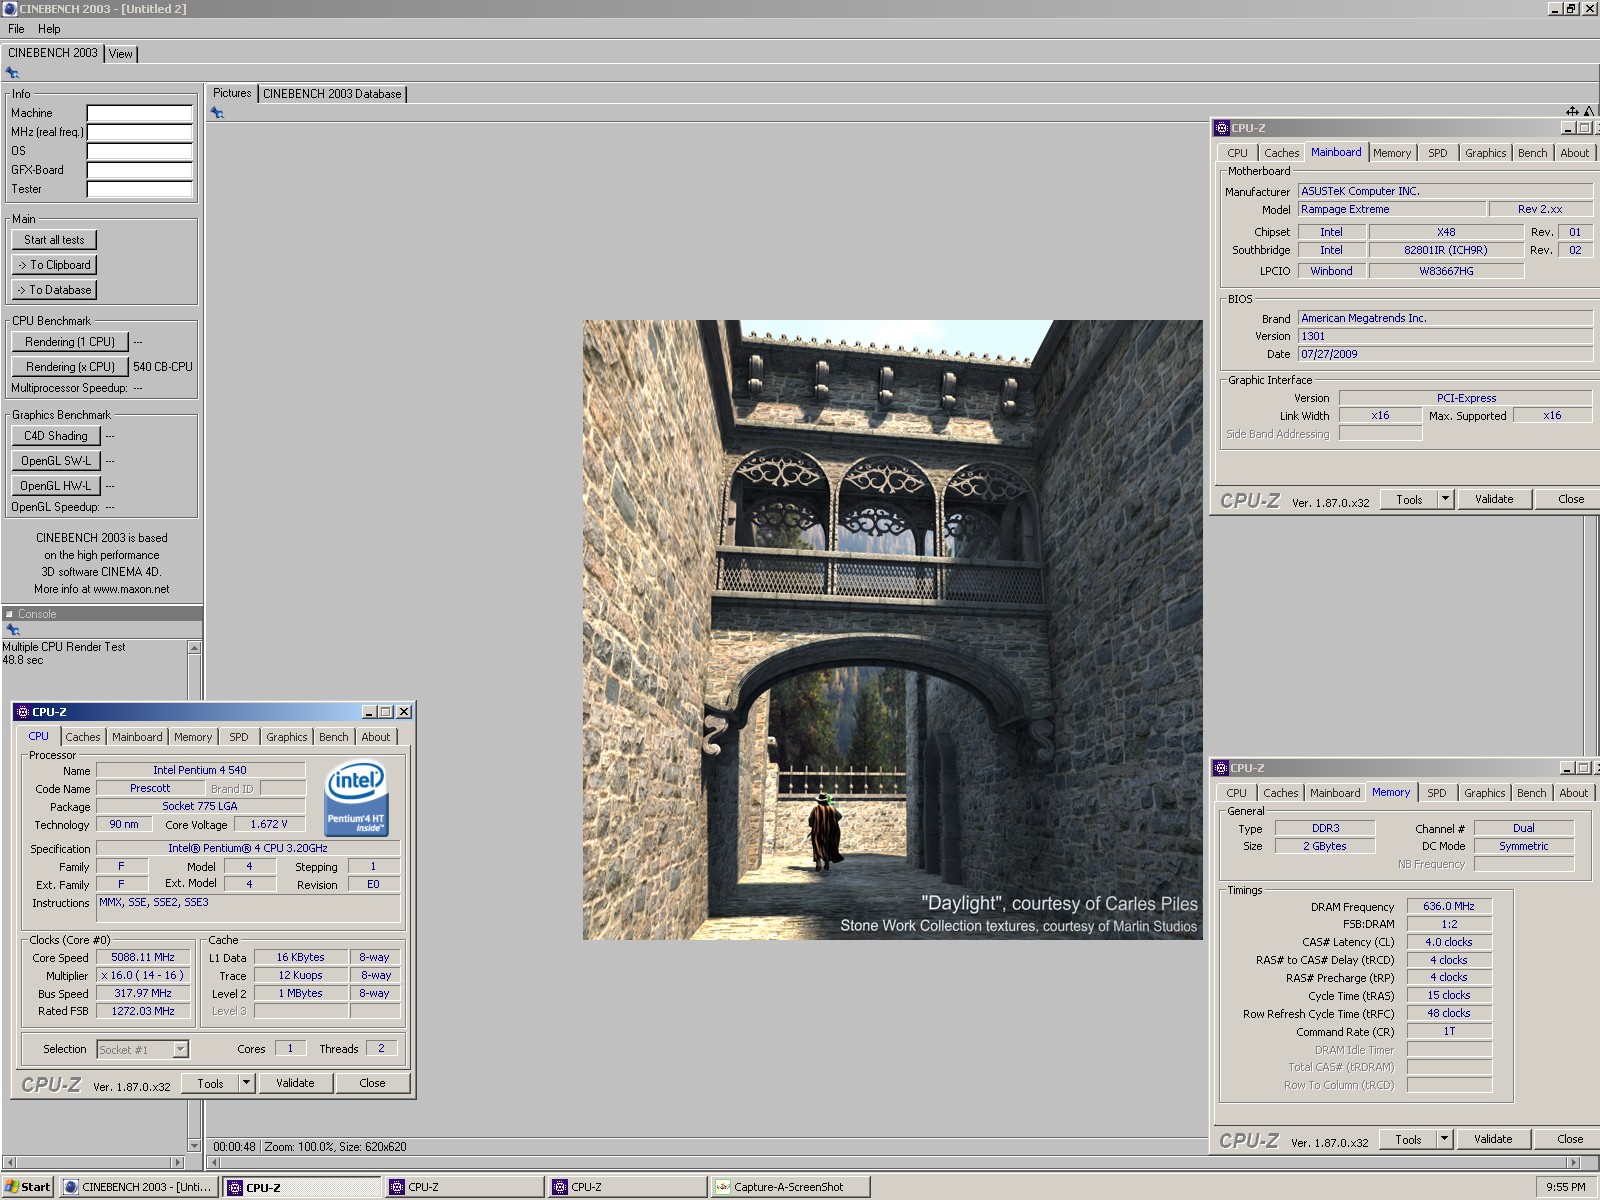Select the Pictures tab
Image resolution: width=1600 pixels, height=1200 pixels.
(x=232, y=93)
